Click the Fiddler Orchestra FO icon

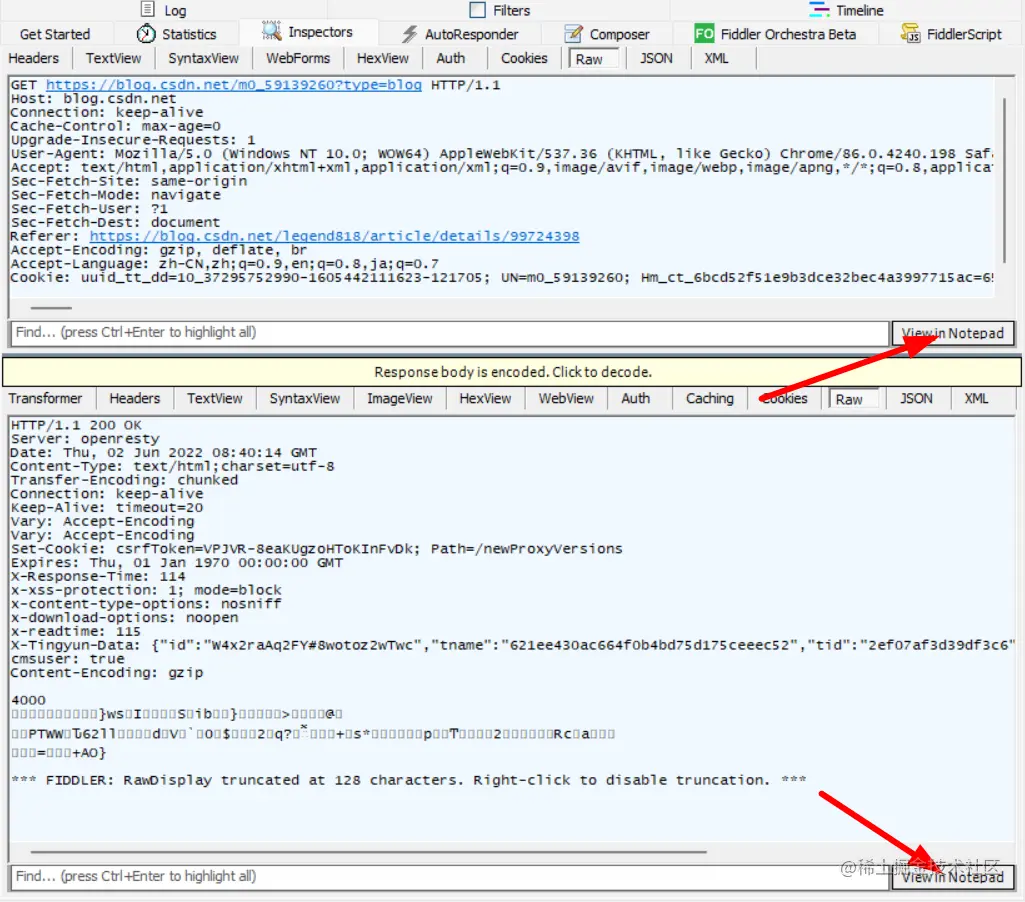point(704,34)
